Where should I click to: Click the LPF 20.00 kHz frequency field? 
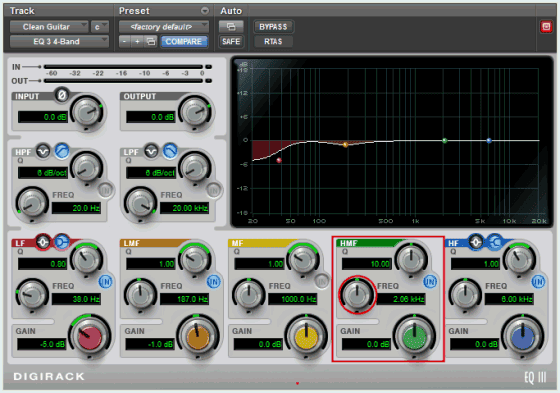pos(185,208)
